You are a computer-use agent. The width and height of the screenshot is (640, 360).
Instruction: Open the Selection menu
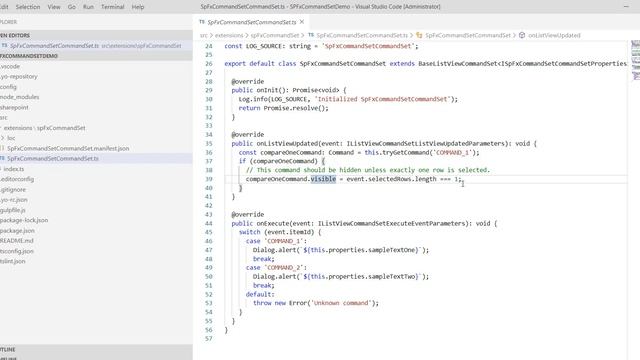tap(28, 7)
